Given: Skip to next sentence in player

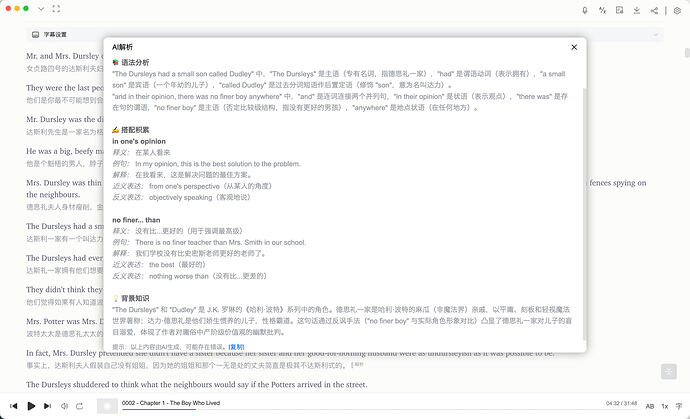Looking at the screenshot, I should [48, 406].
